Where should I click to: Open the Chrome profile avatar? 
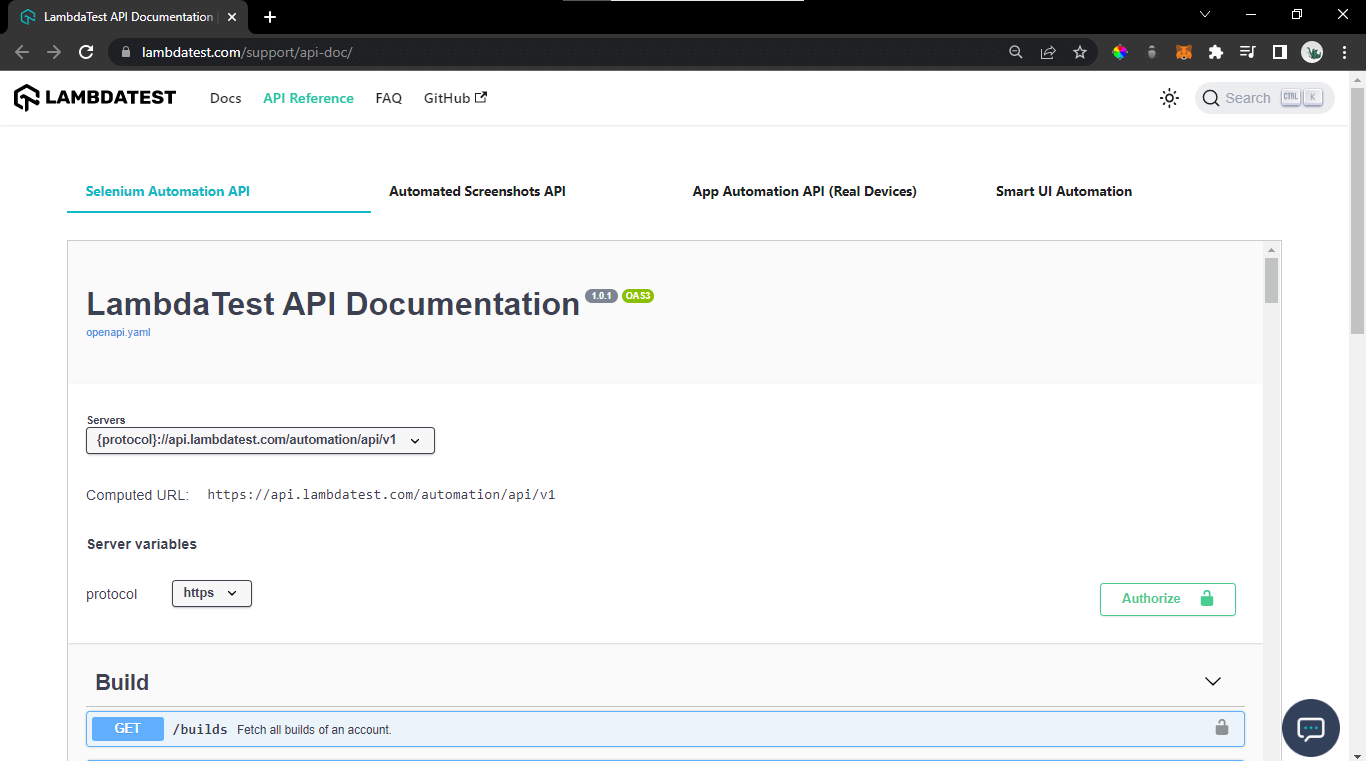pyautogui.click(x=1312, y=52)
